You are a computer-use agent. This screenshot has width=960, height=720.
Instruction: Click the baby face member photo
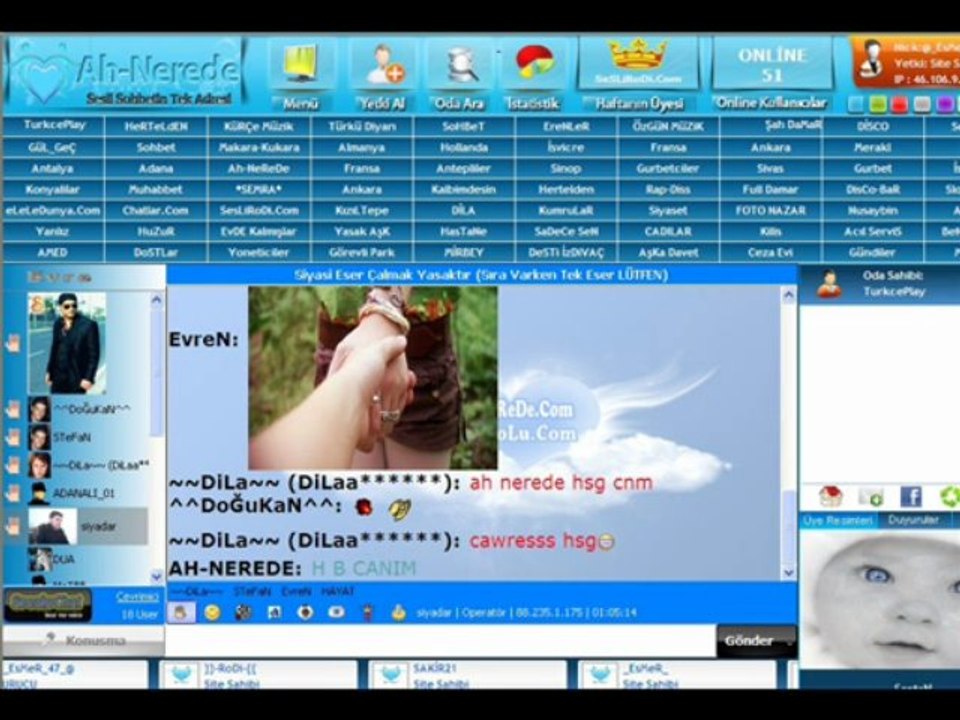(880, 599)
